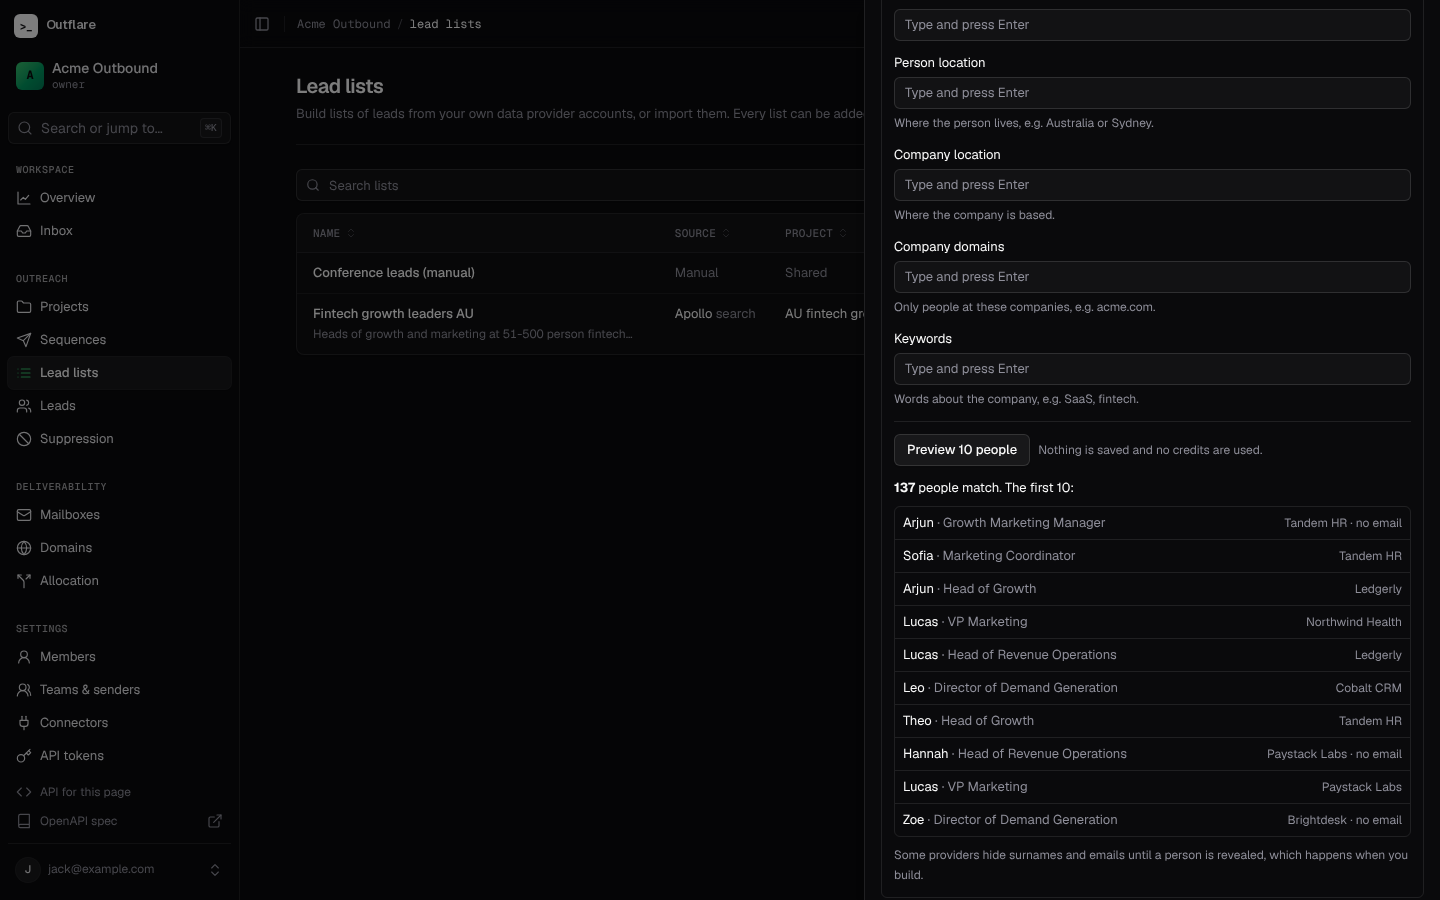Click the Projects folder icon
1440x900 pixels.
(x=24, y=307)
